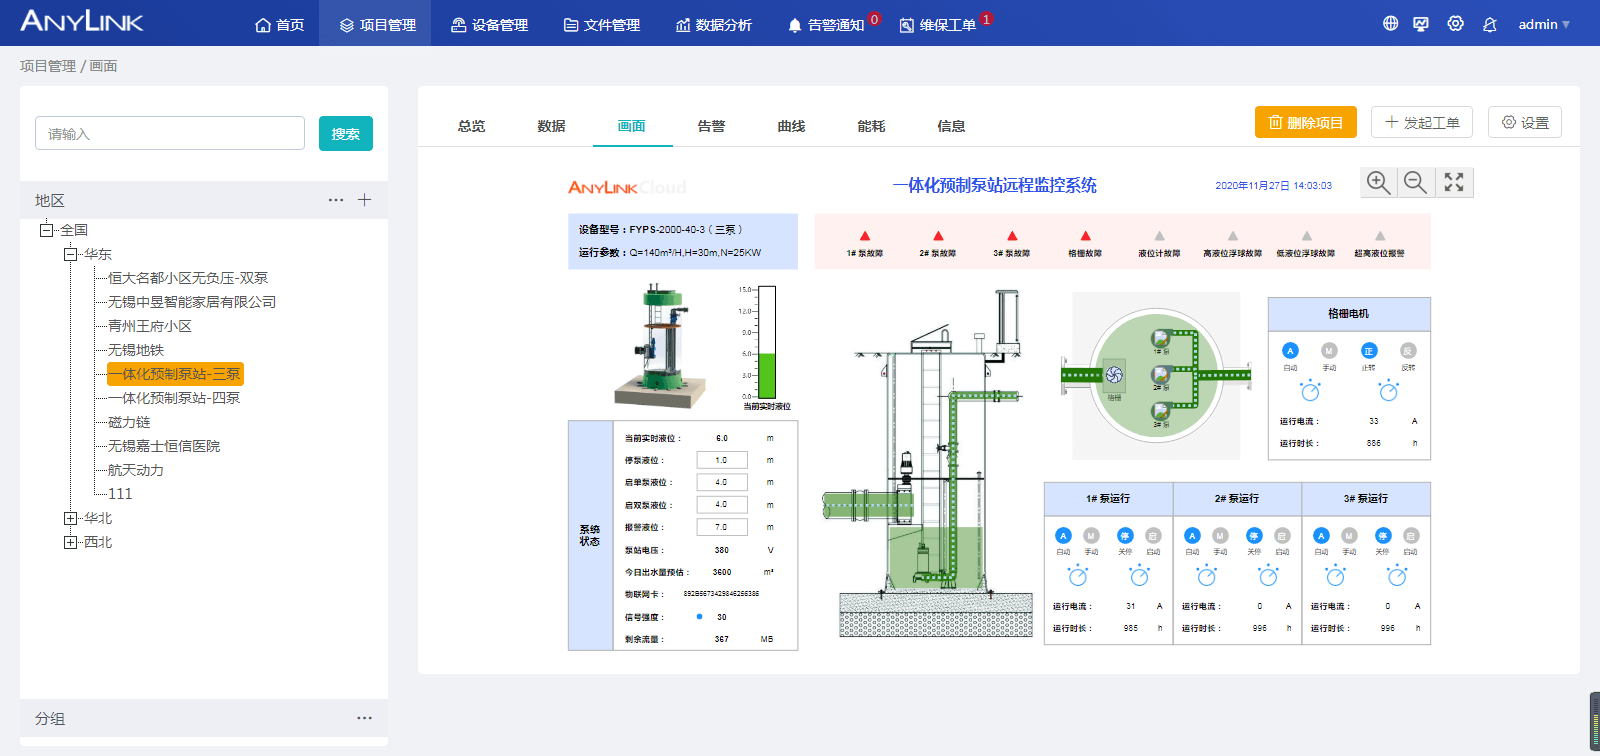Viewport: 1600px width, 756px height.
Task: Add a new region with the plus icon
Action: pos(364,200)
